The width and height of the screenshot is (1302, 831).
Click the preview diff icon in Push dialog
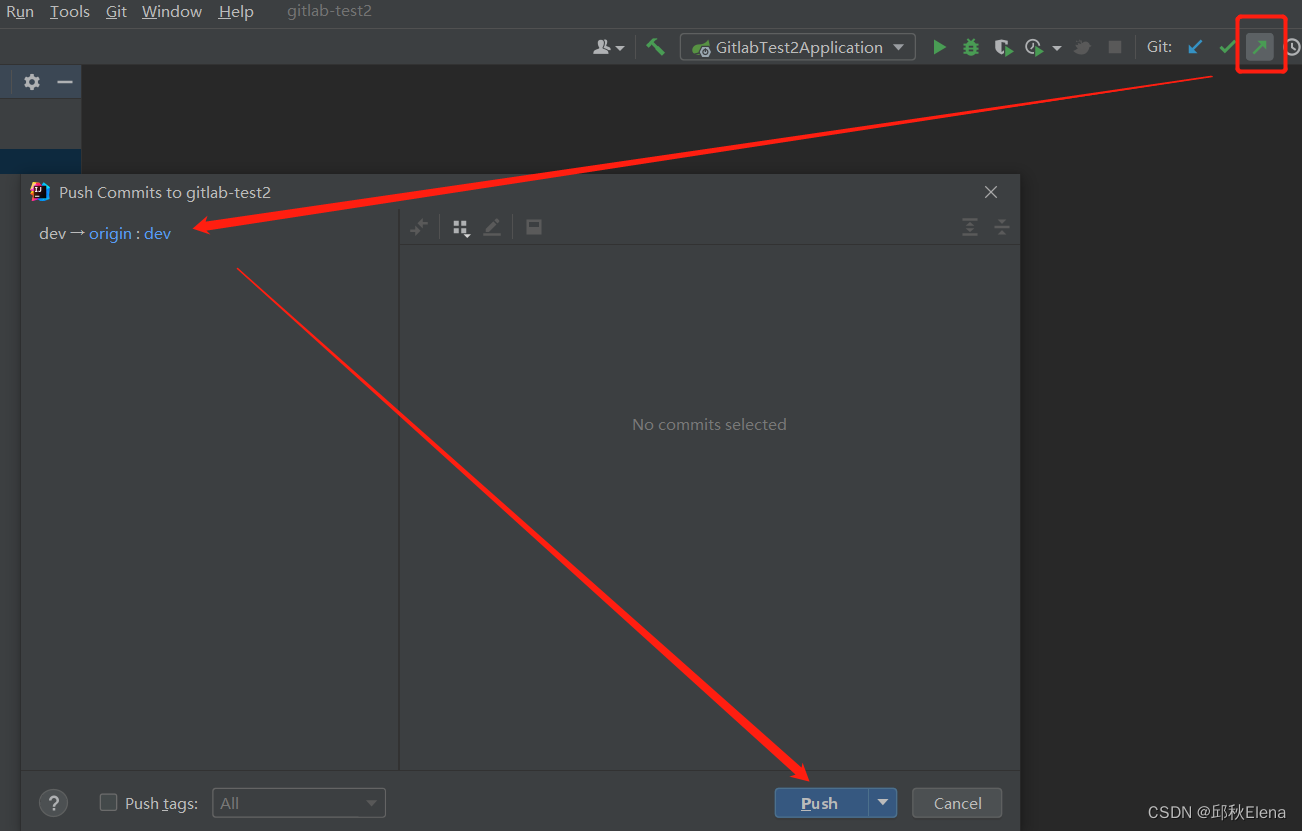[534, 227]
